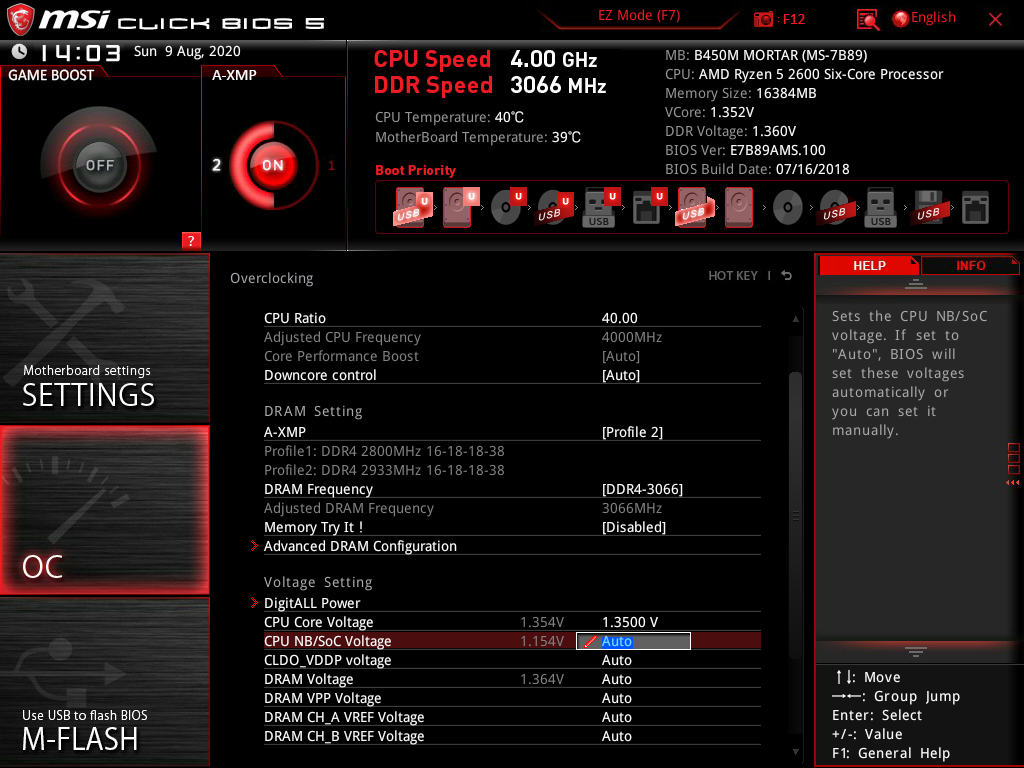Select DRAM CH_B VREF Voltage row
Viewport: 1024px width, 768px height.
512,736
